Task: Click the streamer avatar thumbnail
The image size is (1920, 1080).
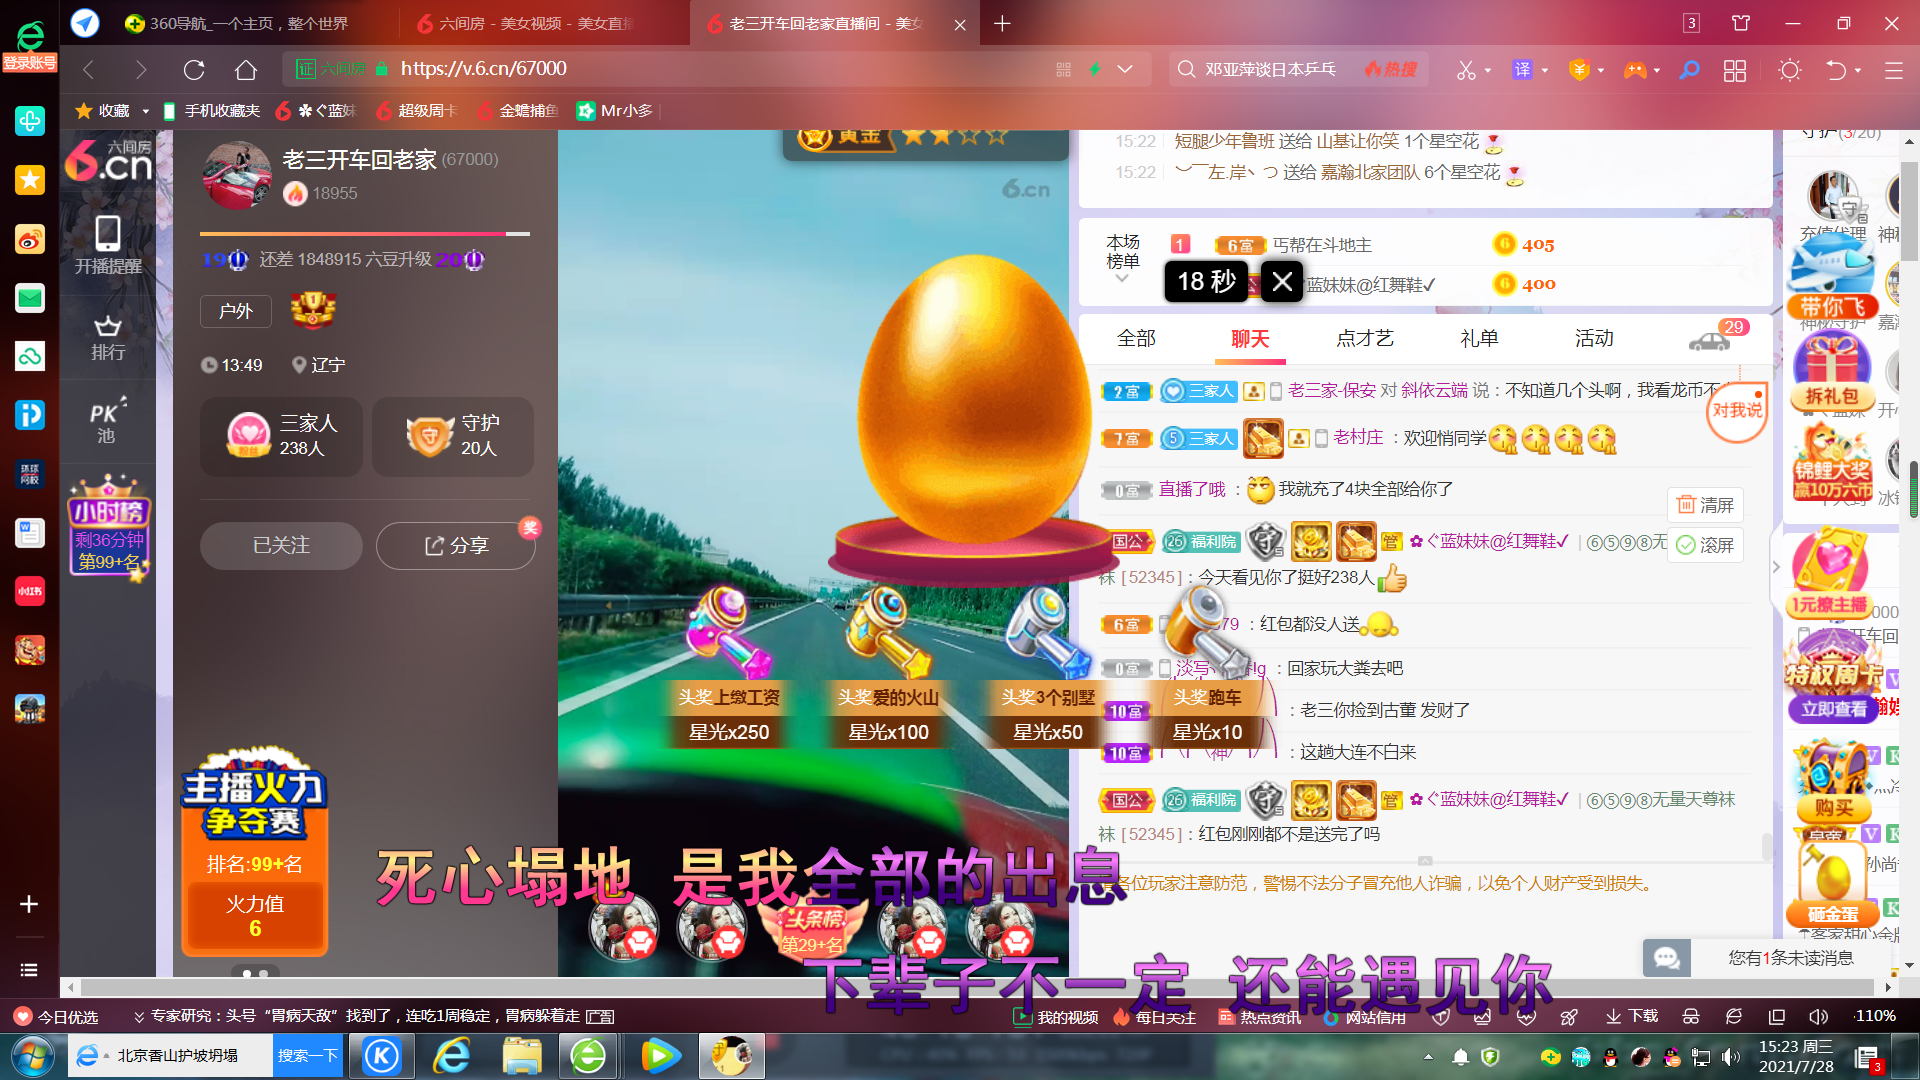Action: pyautogui.click(x=237, y=174)
